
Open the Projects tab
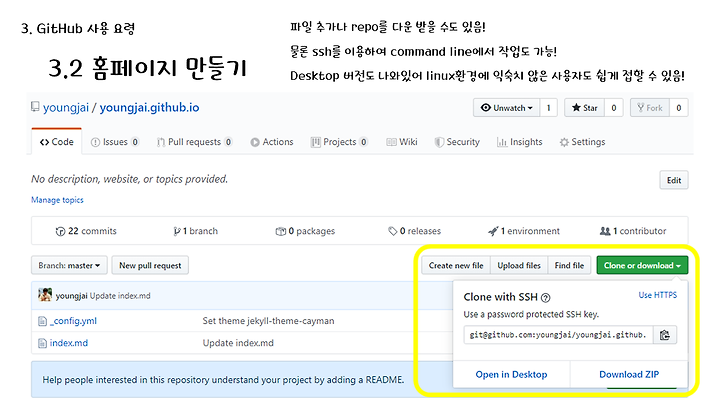339,142
